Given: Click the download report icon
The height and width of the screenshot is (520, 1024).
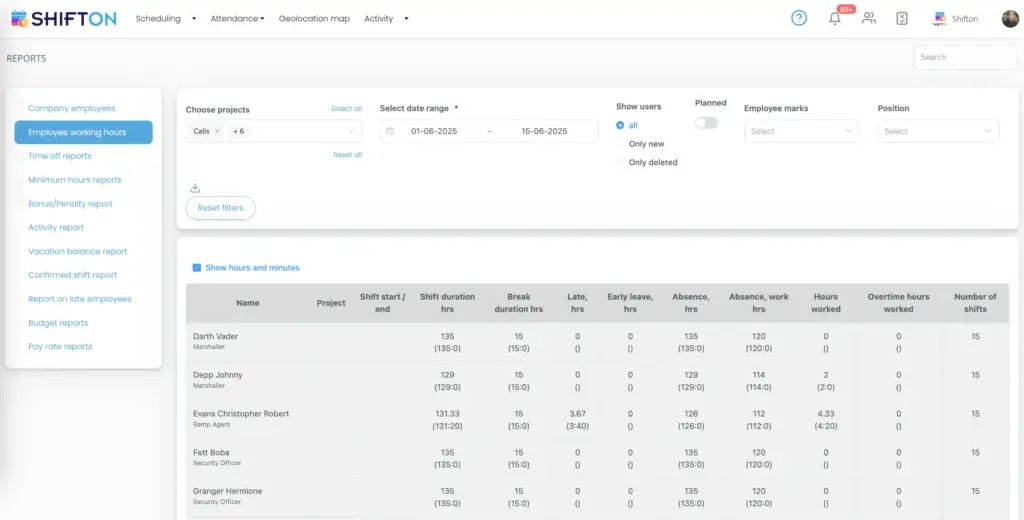Looking at the screenshot, I should pos(195,188).
